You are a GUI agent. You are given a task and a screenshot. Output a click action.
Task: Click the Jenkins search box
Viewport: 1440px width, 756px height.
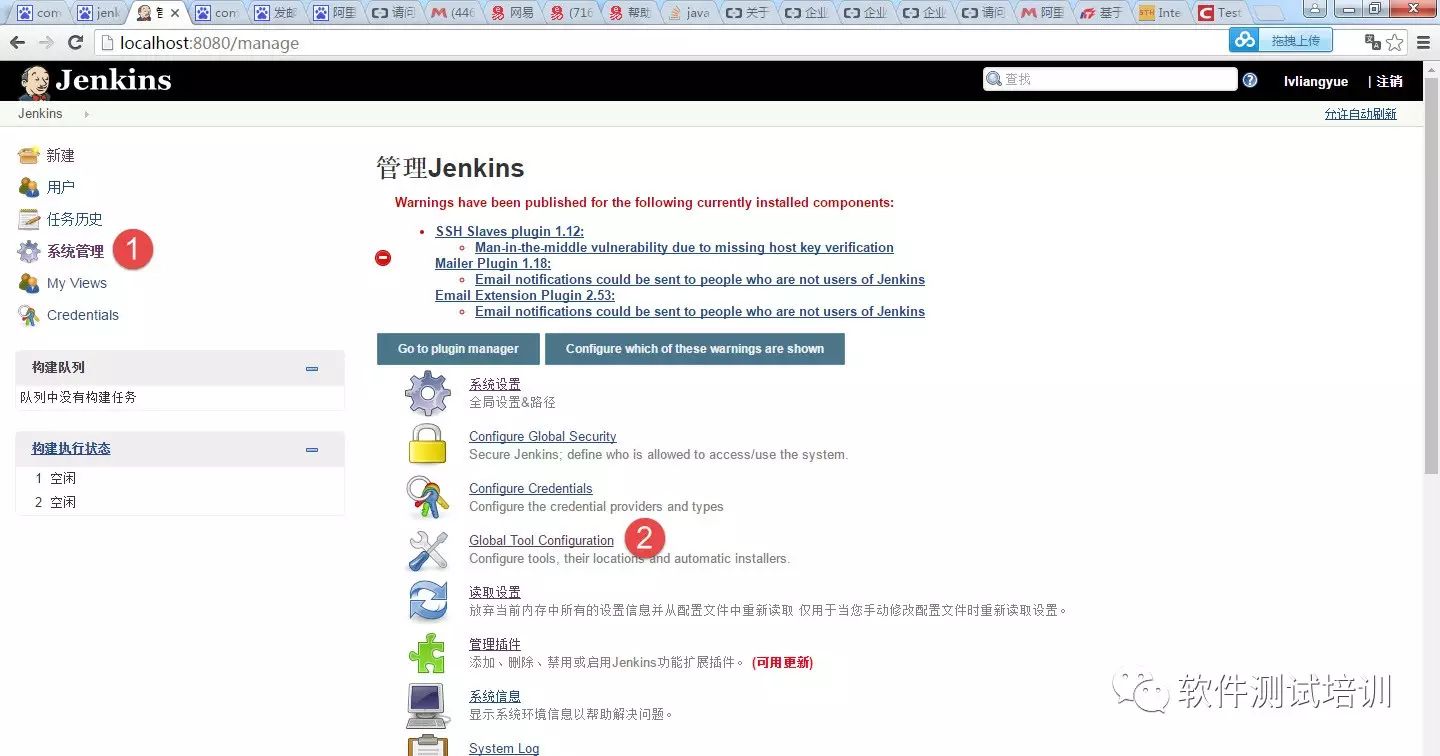(x=1110, y=79)
